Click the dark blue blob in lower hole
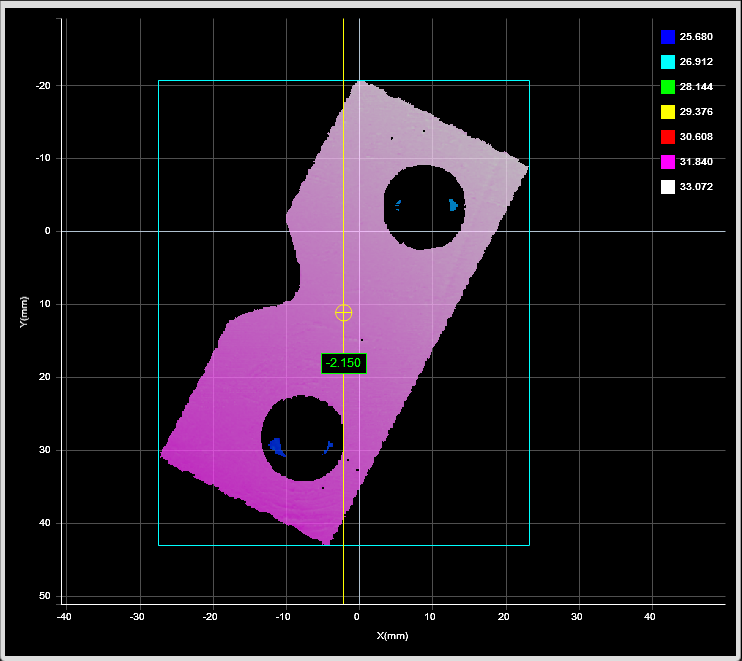Viewport: 742px width, 661px height. [x=276, y=447]
